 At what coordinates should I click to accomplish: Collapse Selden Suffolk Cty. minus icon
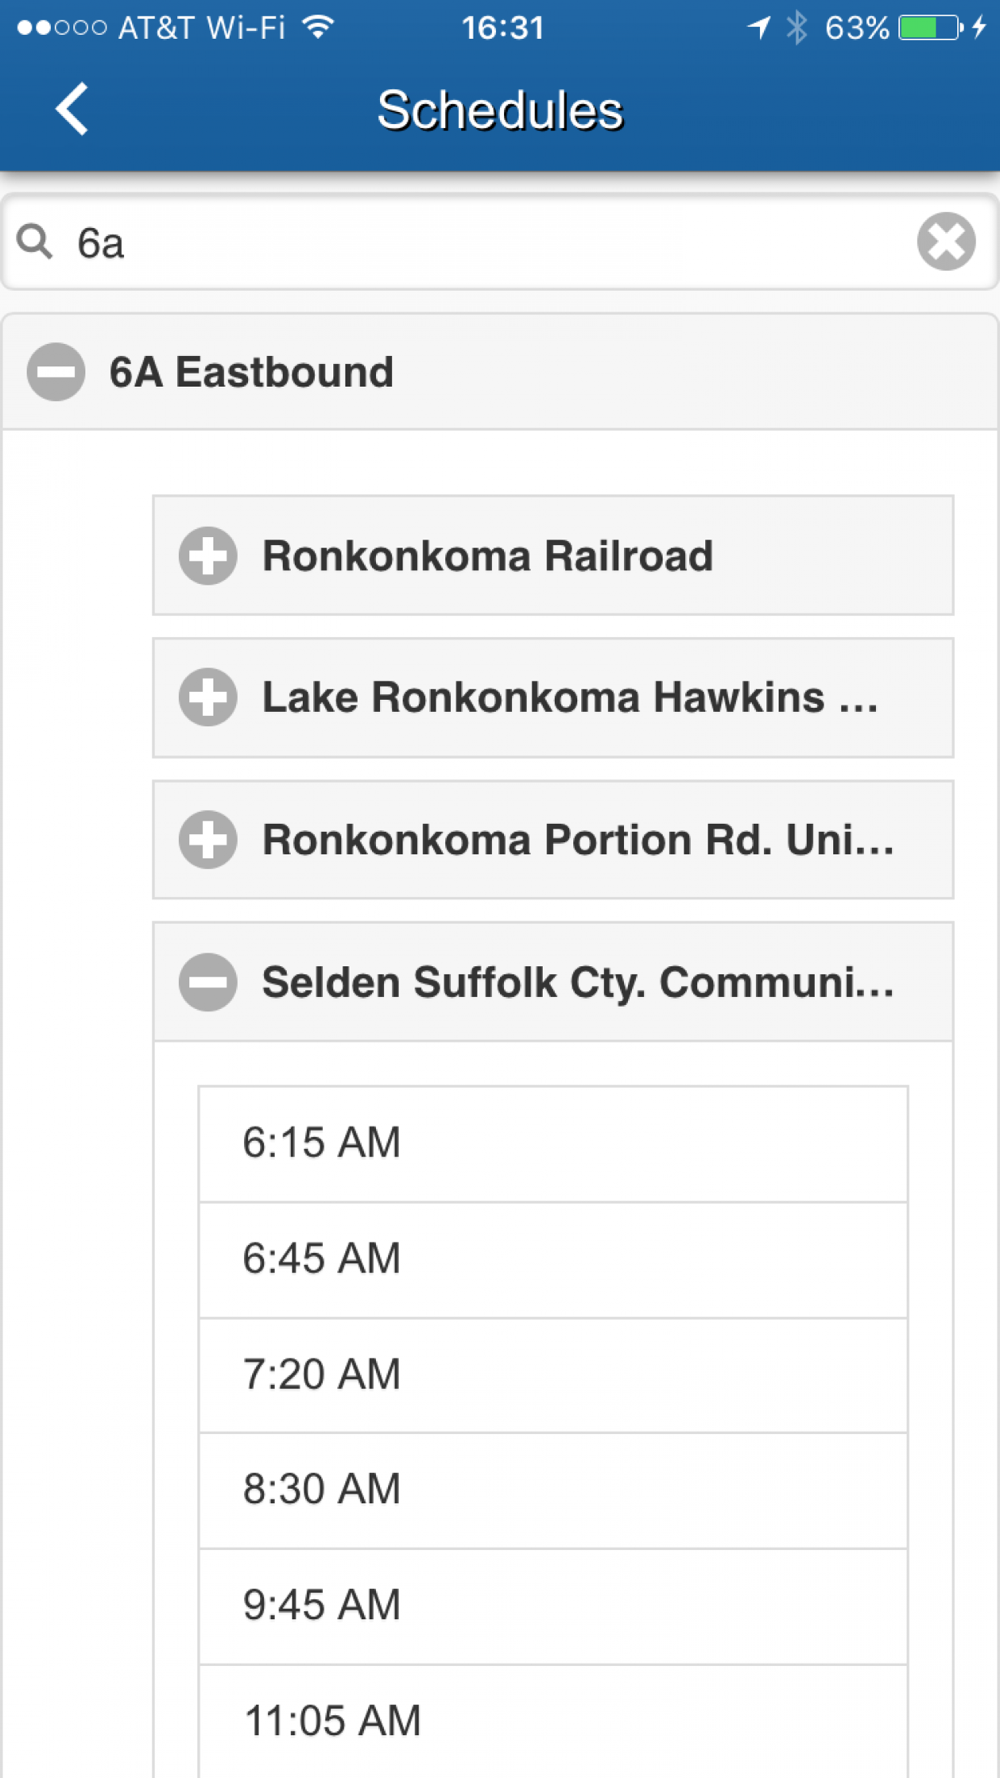click(208, 982)
